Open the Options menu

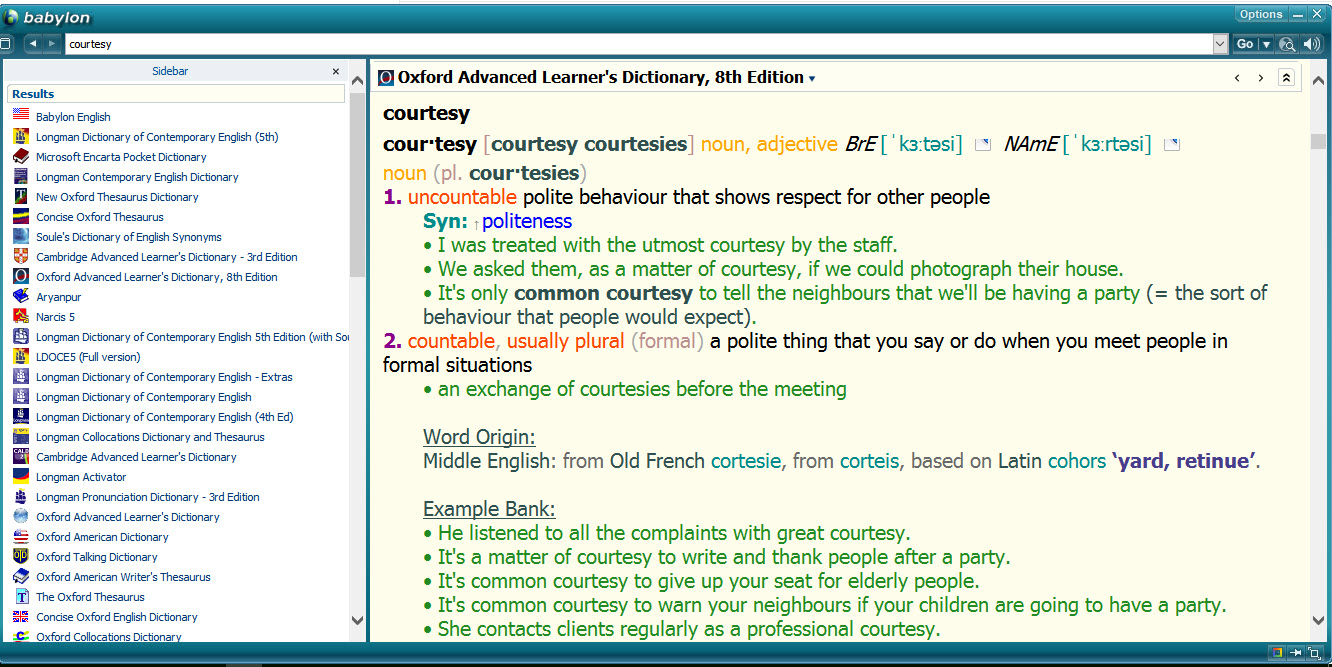coord(1261,14)
